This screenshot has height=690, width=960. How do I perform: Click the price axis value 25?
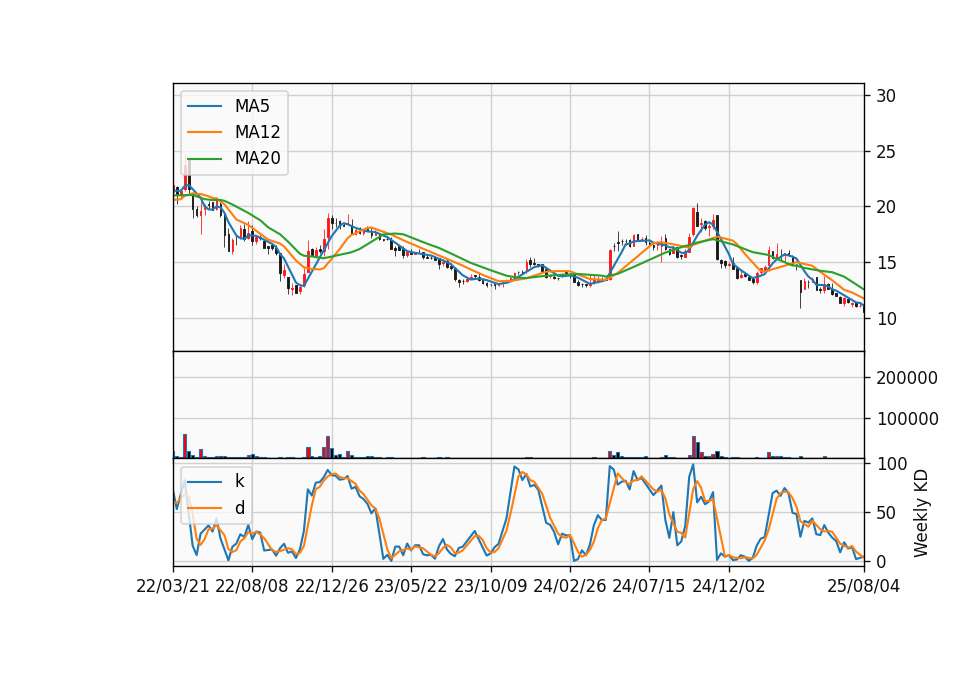click(x=885, y=151)
